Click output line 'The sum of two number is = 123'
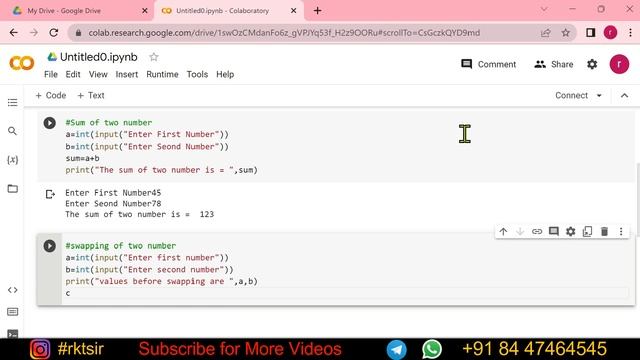The width and height of the screenshot is (640, 360). click(140, 214)
